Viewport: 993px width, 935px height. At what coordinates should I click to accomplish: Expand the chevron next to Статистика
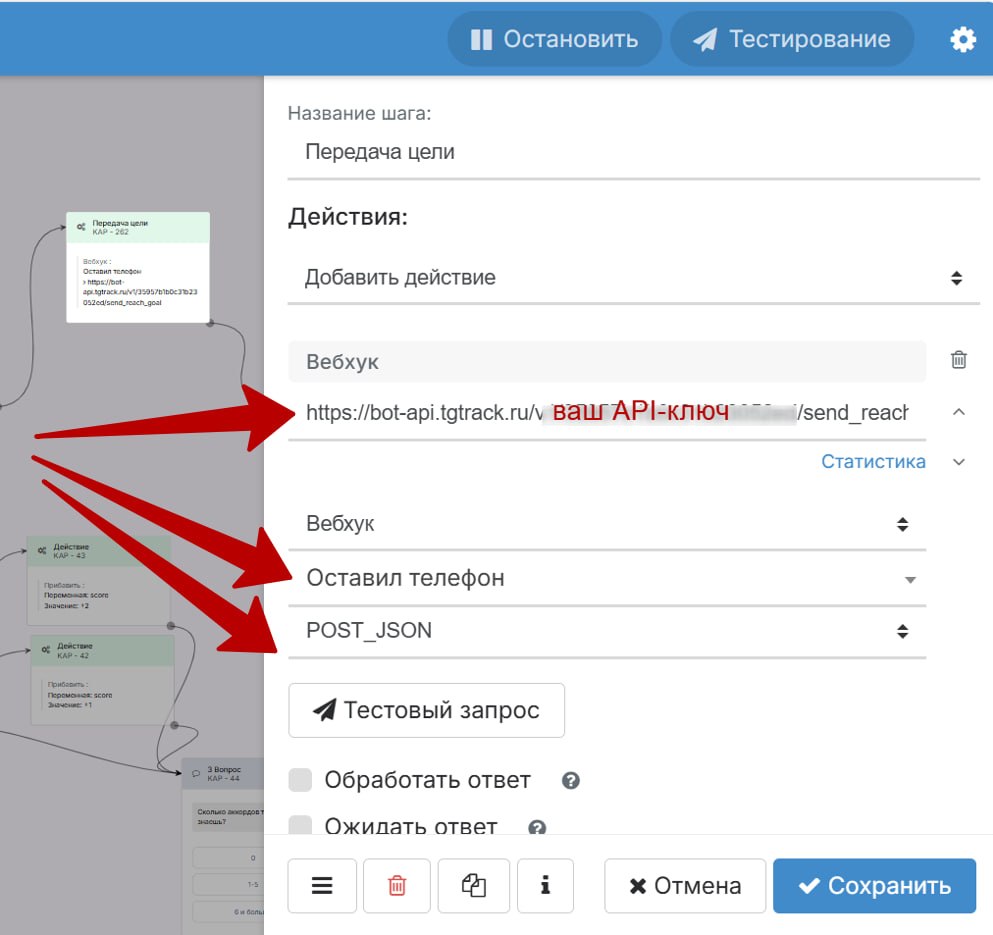pos(959,462)
